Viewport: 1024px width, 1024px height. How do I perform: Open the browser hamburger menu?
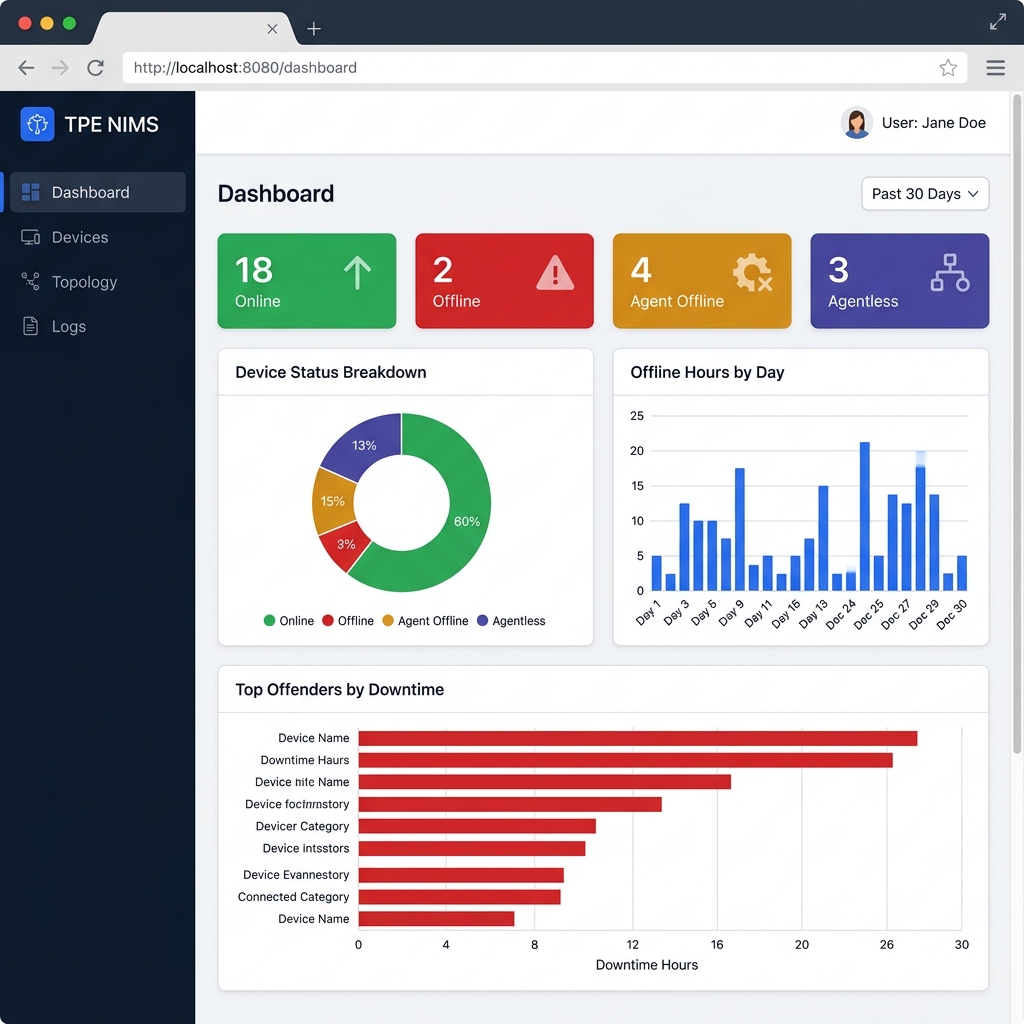click(x=995, y=67)
